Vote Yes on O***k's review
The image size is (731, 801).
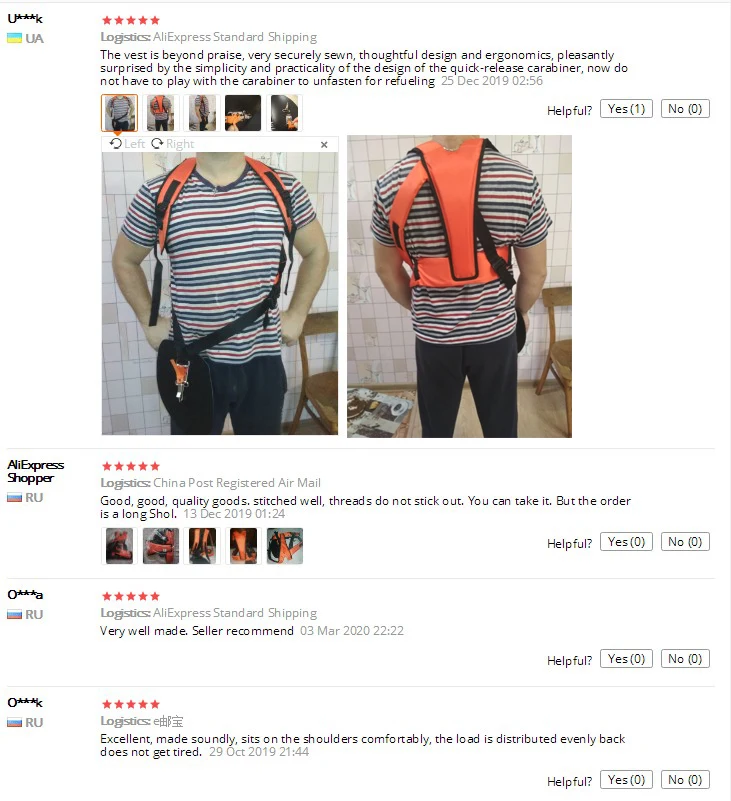626,780
